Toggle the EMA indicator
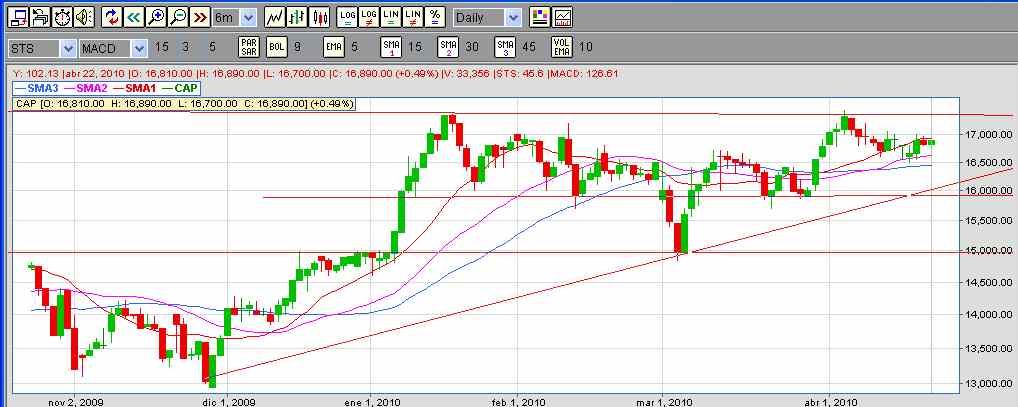 (x=333, y=47)
